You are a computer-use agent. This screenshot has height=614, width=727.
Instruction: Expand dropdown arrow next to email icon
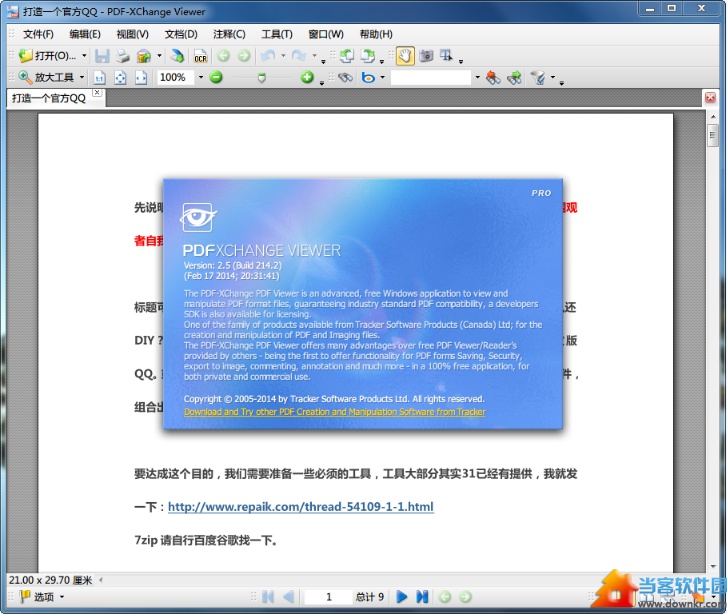tap(159, 56)
